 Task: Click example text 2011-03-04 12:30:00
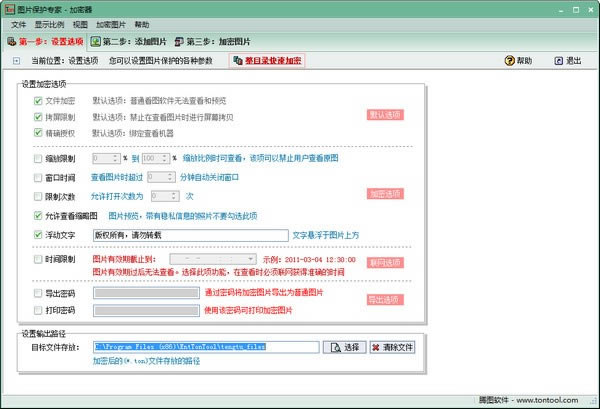(x=320, y=259)
